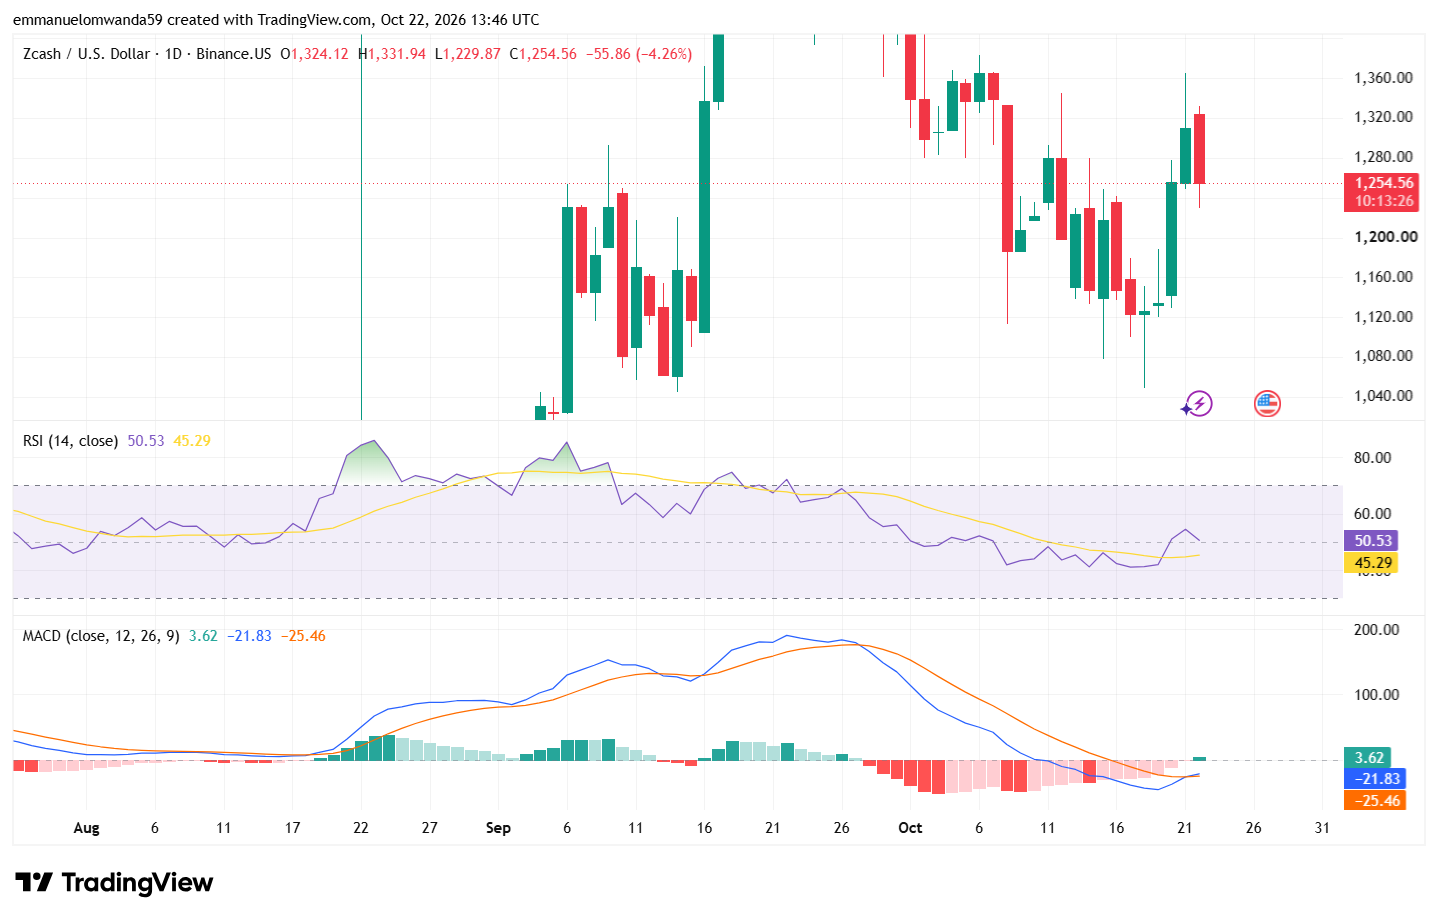Click the 1,320.00 price axis tick
The image size is (1438, 920).
coord(1384,117)
